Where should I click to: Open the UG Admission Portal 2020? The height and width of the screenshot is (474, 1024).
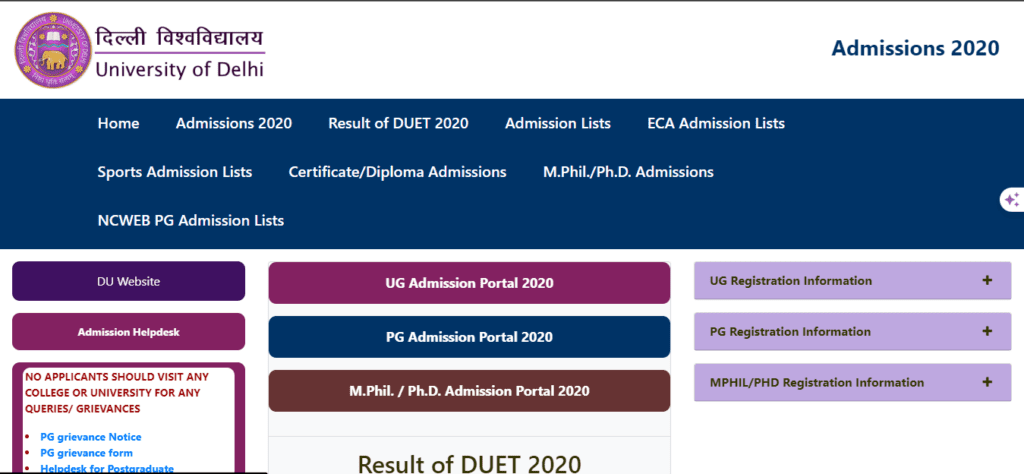click(x=469, y=283)
